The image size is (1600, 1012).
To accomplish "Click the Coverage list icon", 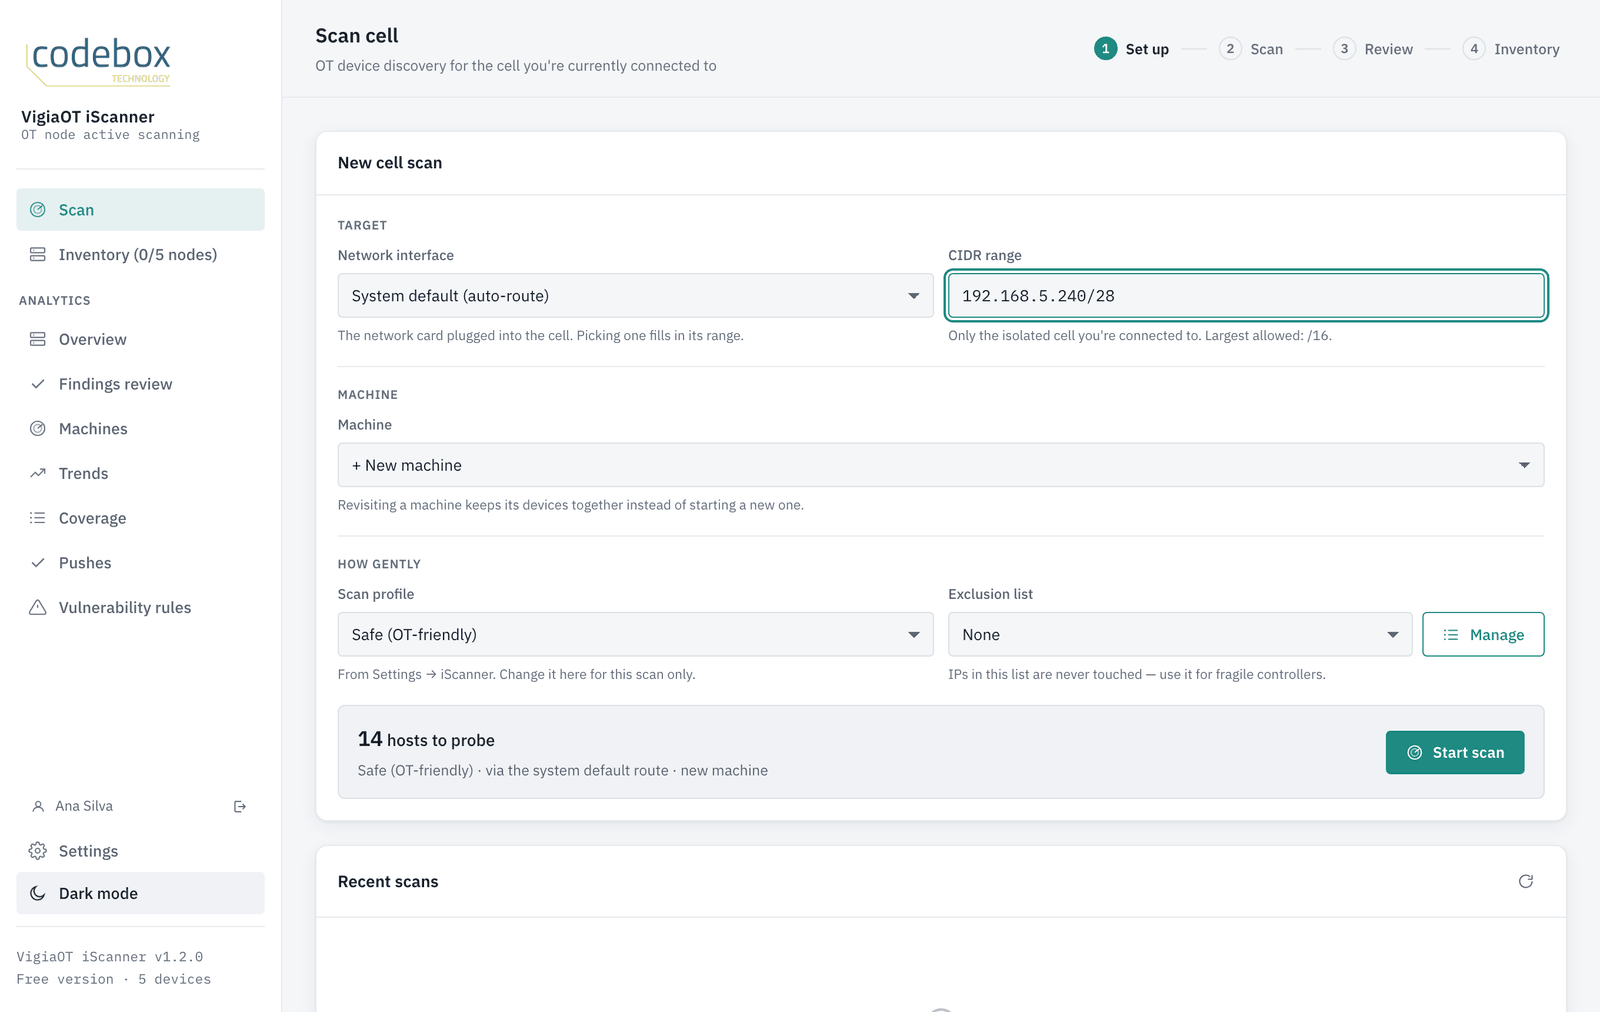I will [x=38, y=518].
